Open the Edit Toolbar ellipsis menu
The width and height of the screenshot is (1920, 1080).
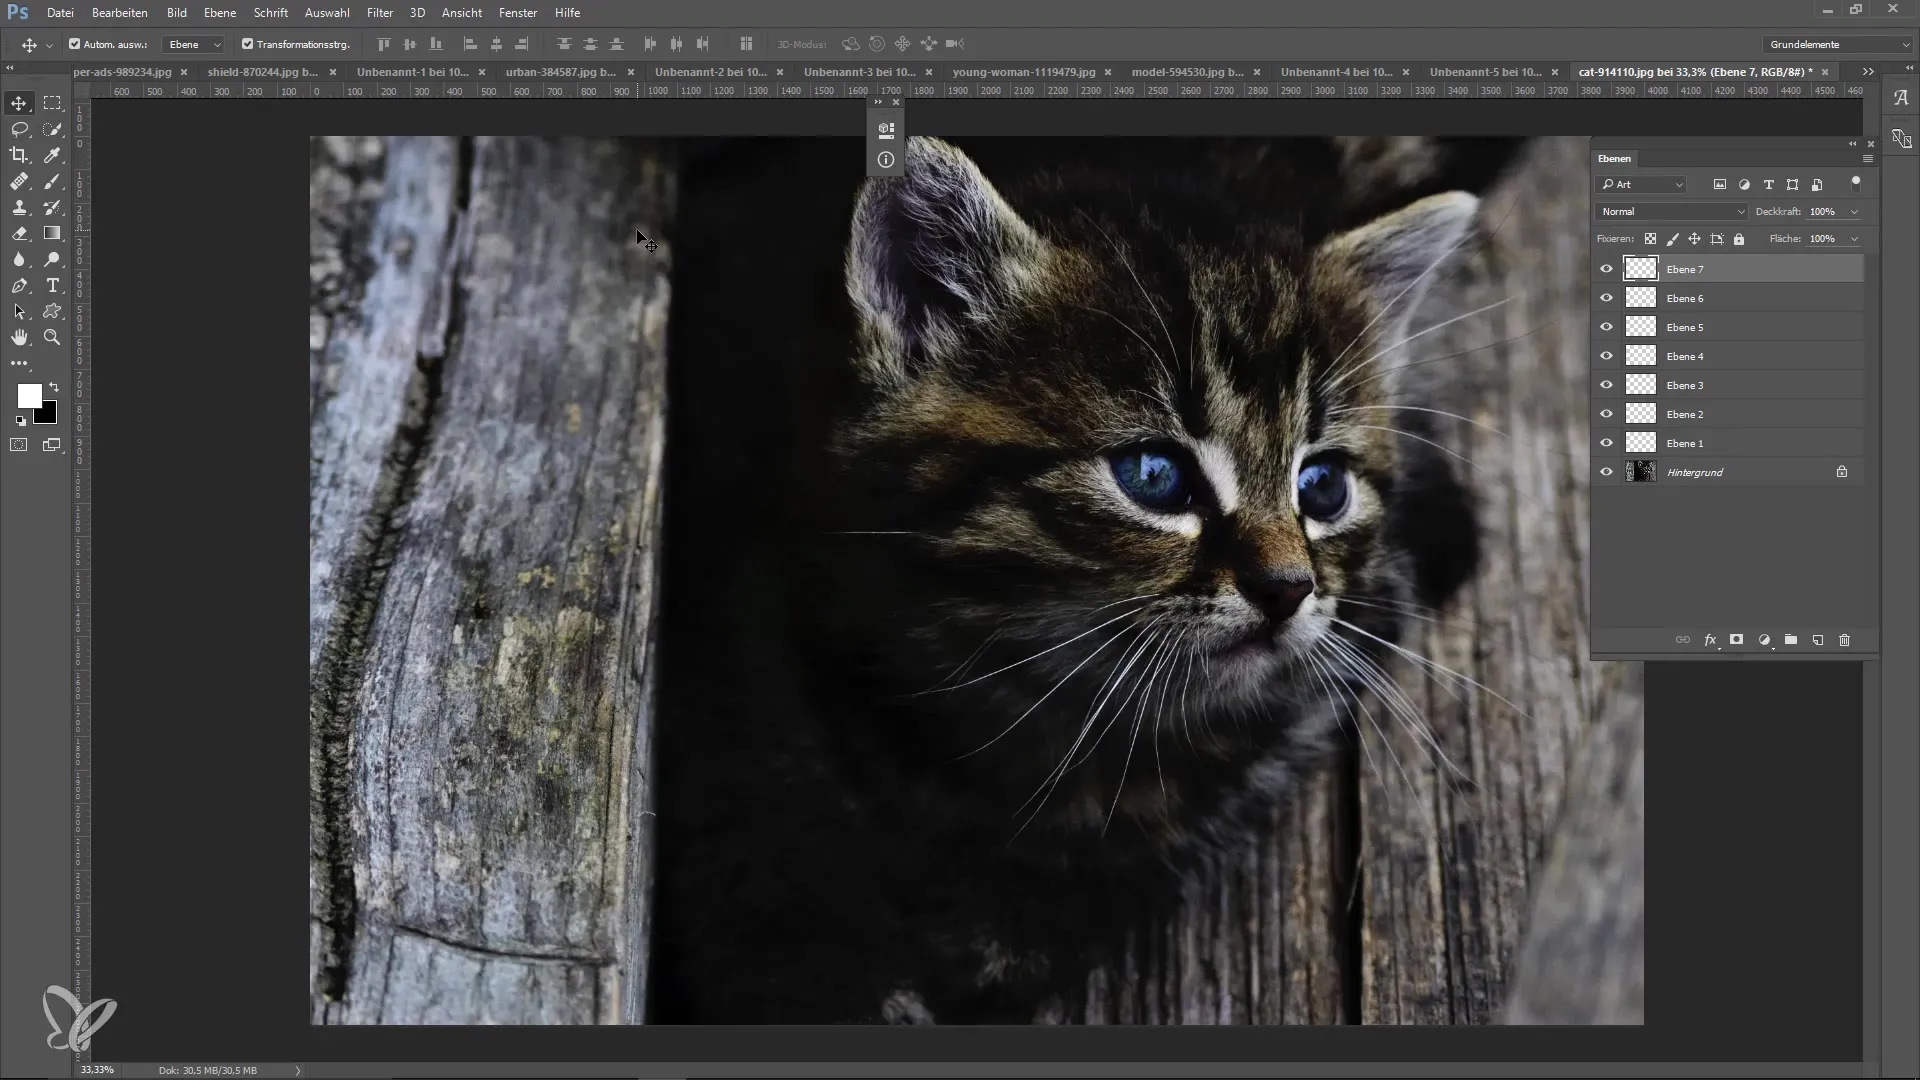[19, 363]
